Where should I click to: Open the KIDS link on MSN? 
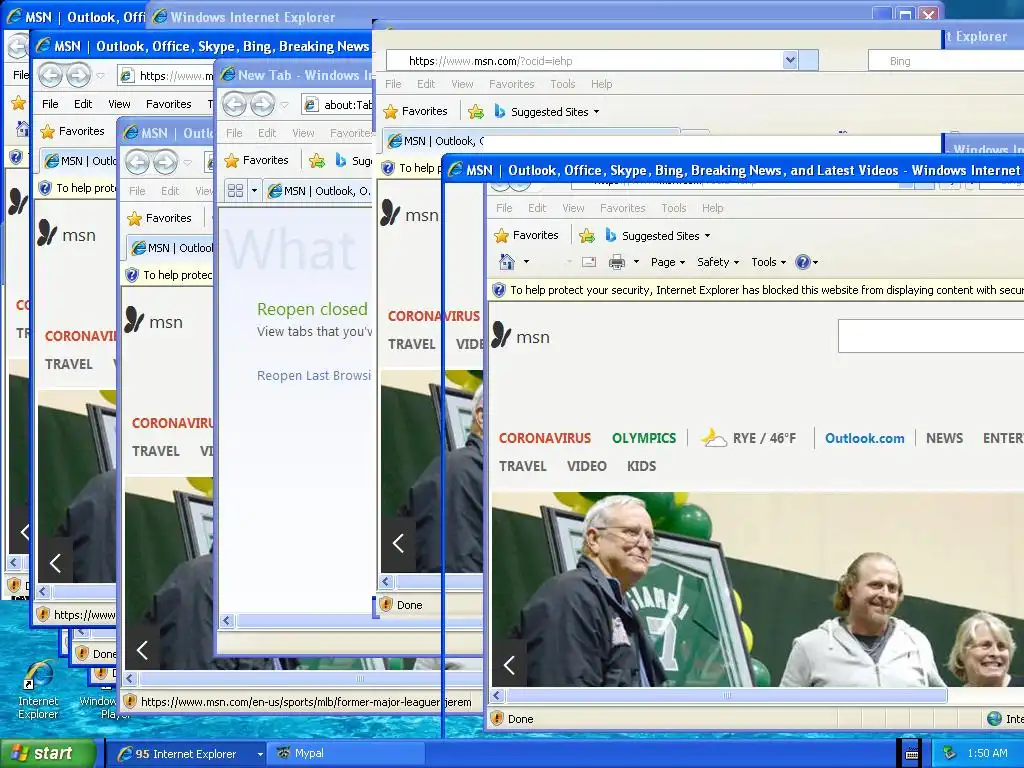point(641,466)
